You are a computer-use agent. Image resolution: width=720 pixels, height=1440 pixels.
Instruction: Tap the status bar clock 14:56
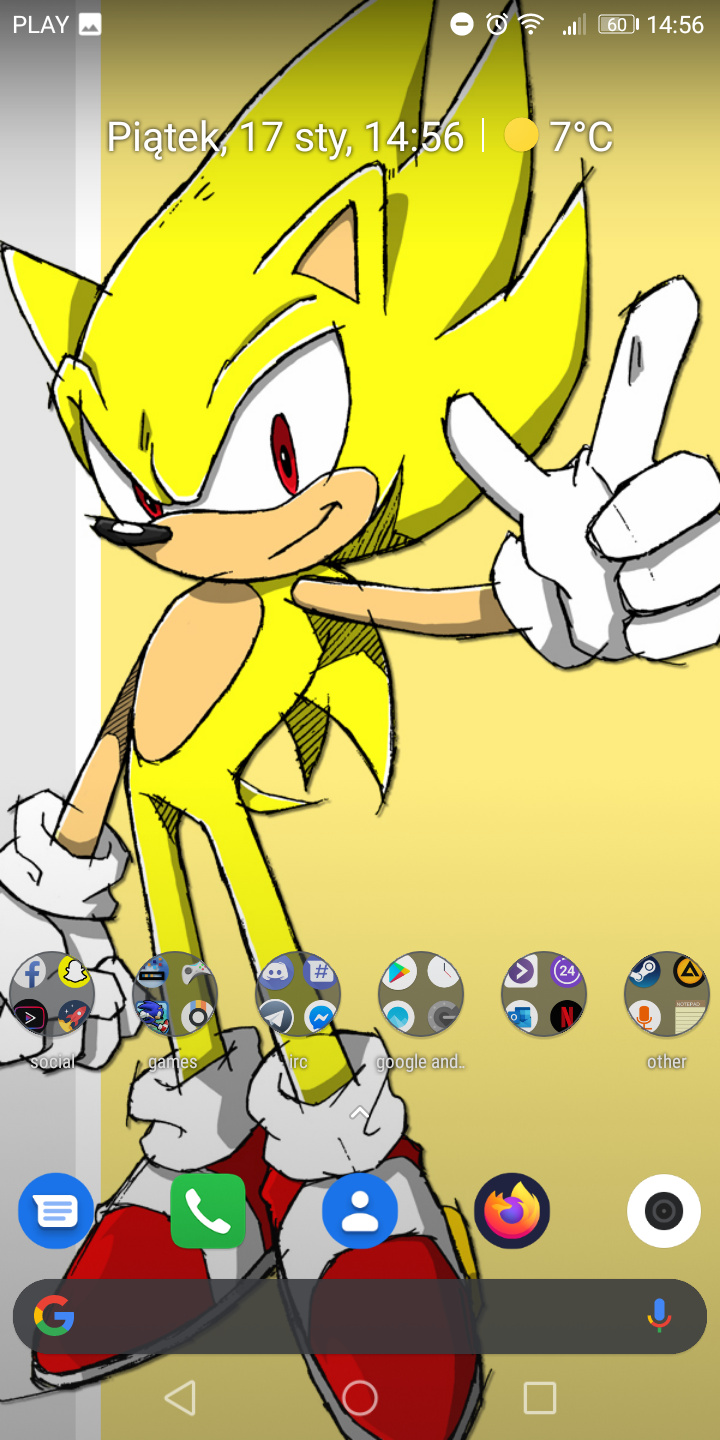(676, 25)
